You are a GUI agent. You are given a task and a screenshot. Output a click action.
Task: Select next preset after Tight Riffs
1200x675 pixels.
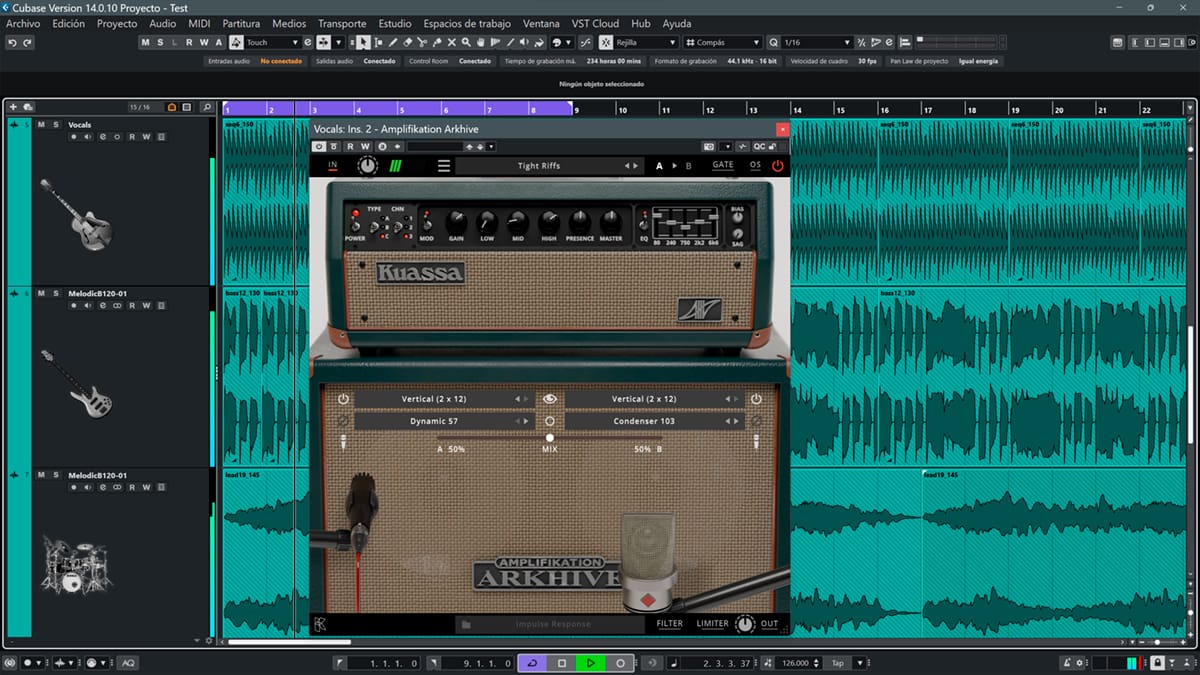636,165
